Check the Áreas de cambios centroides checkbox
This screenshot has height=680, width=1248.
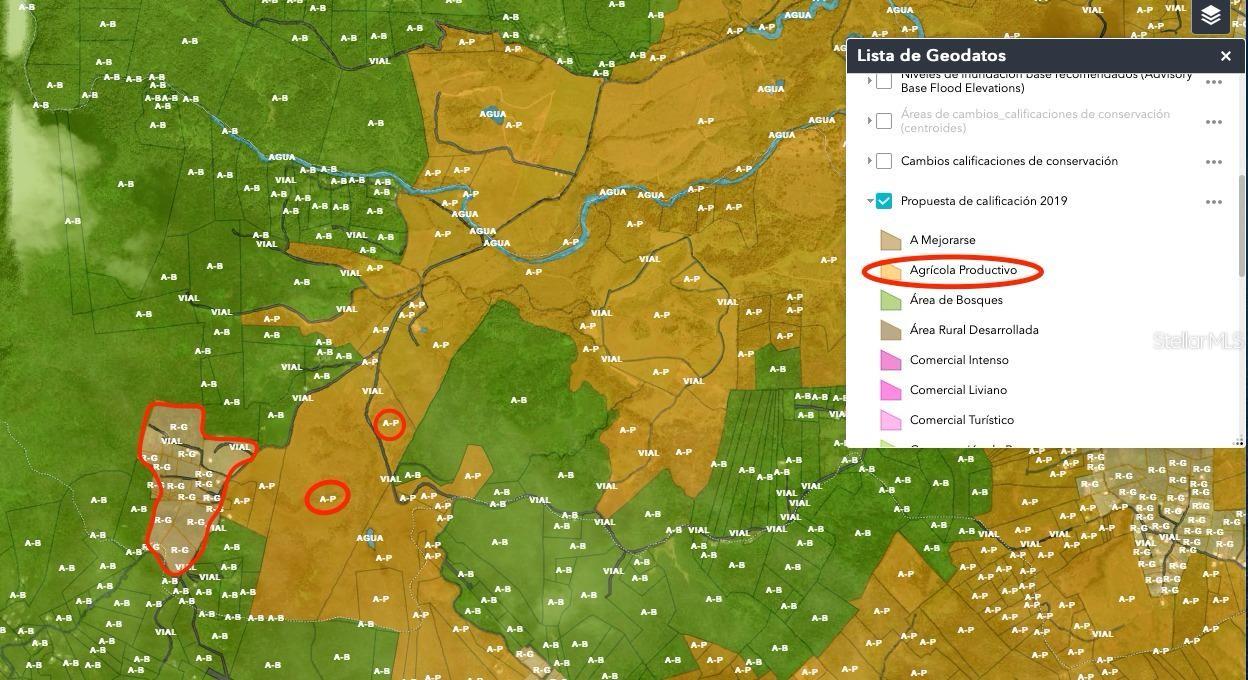[884, 121]
